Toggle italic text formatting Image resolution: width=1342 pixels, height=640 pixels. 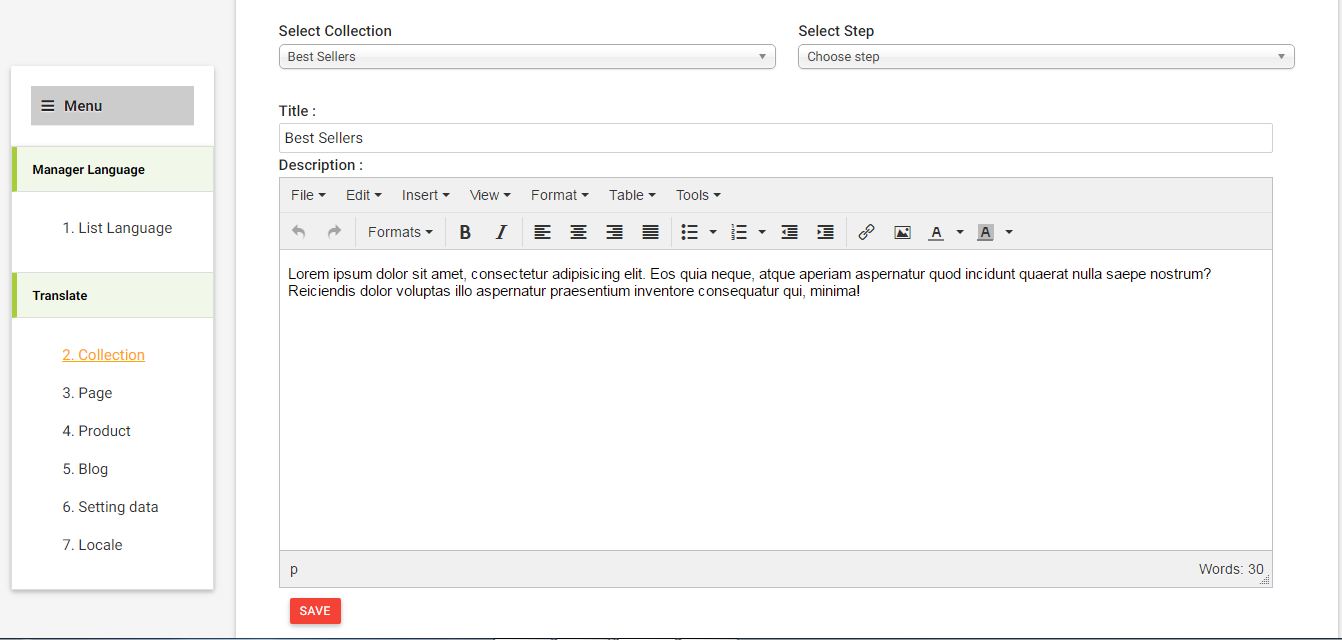click(501, 232)
